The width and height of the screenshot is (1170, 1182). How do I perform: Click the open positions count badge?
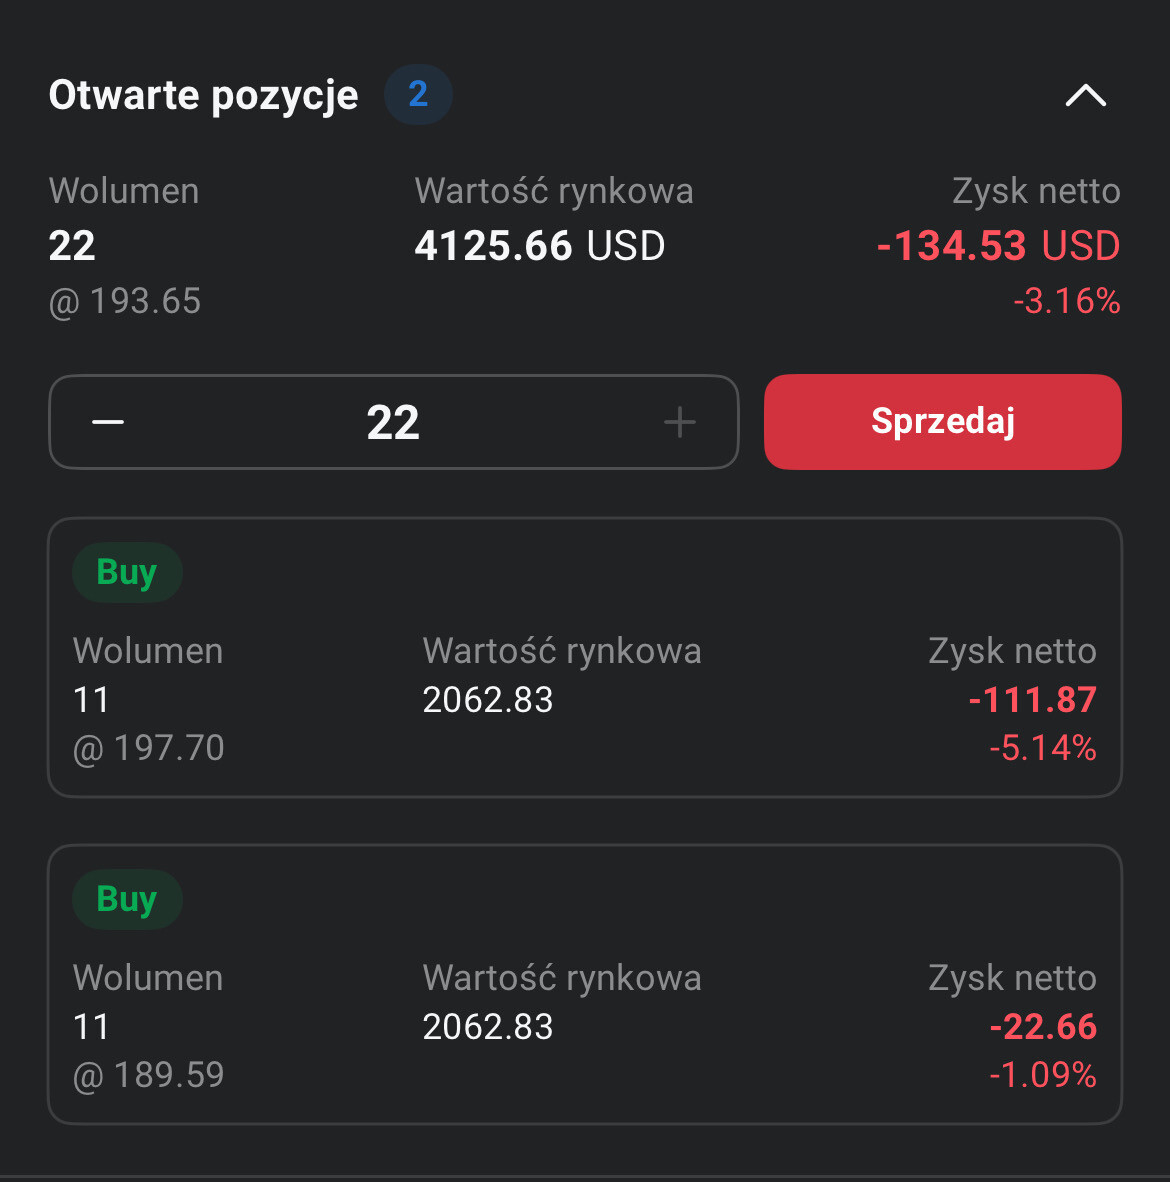point(418,95)
